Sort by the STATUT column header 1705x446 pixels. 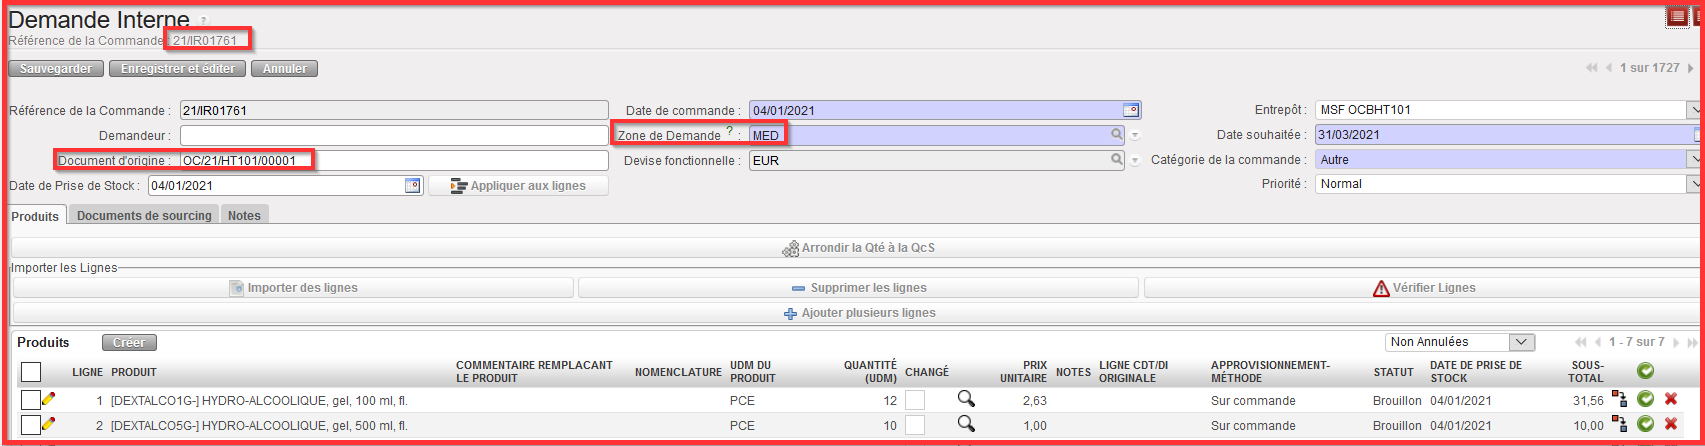(x=1394, y=372)
